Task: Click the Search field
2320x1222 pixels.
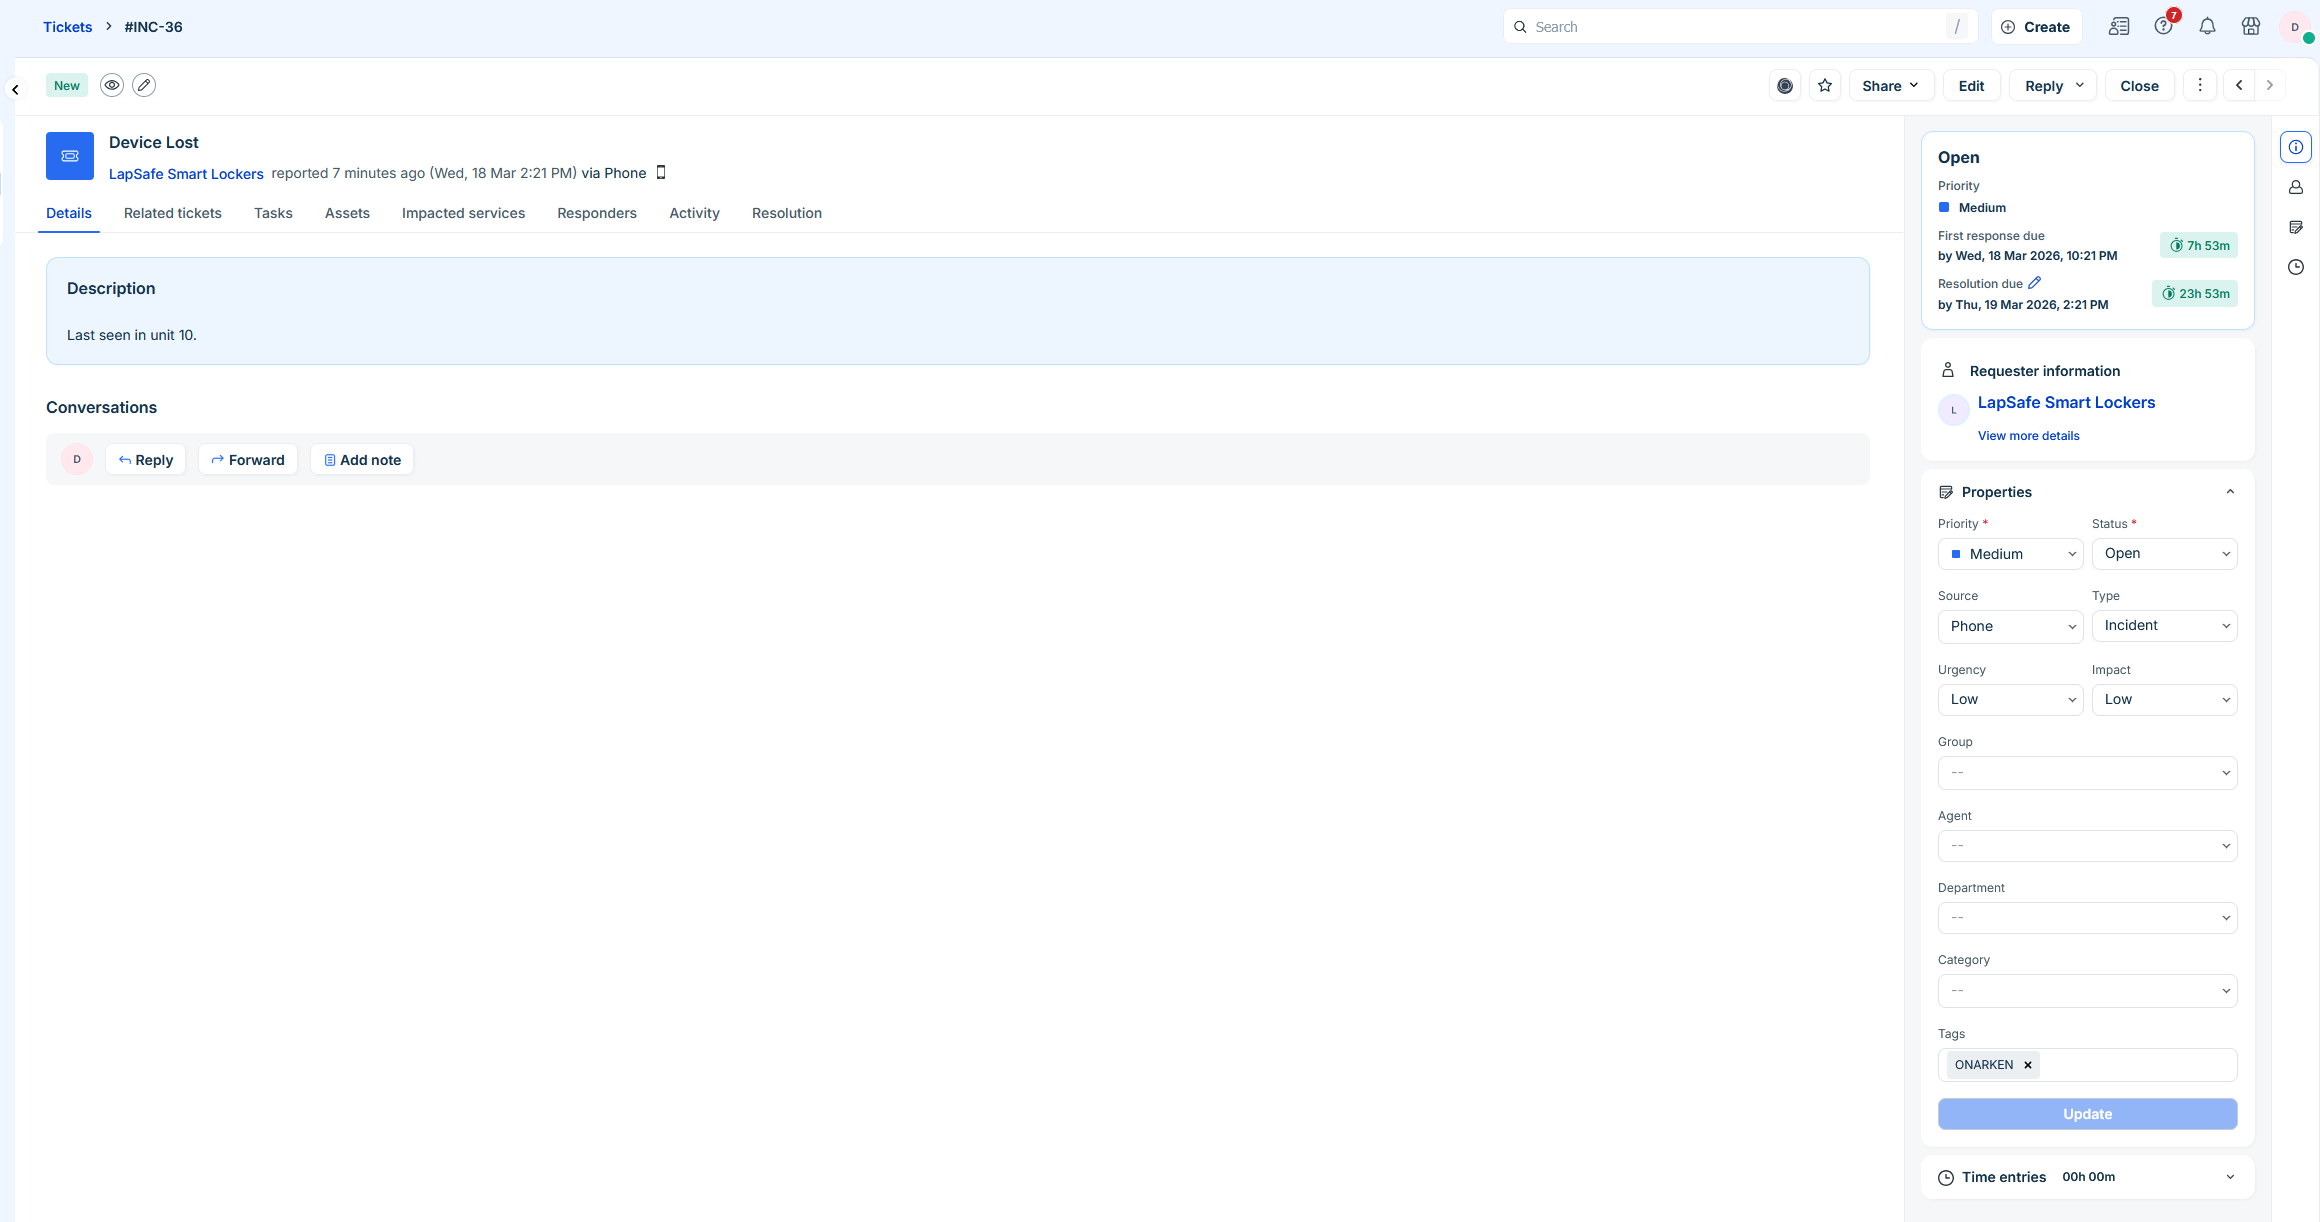Action: pyautogui.click(x=1740, y=27)
